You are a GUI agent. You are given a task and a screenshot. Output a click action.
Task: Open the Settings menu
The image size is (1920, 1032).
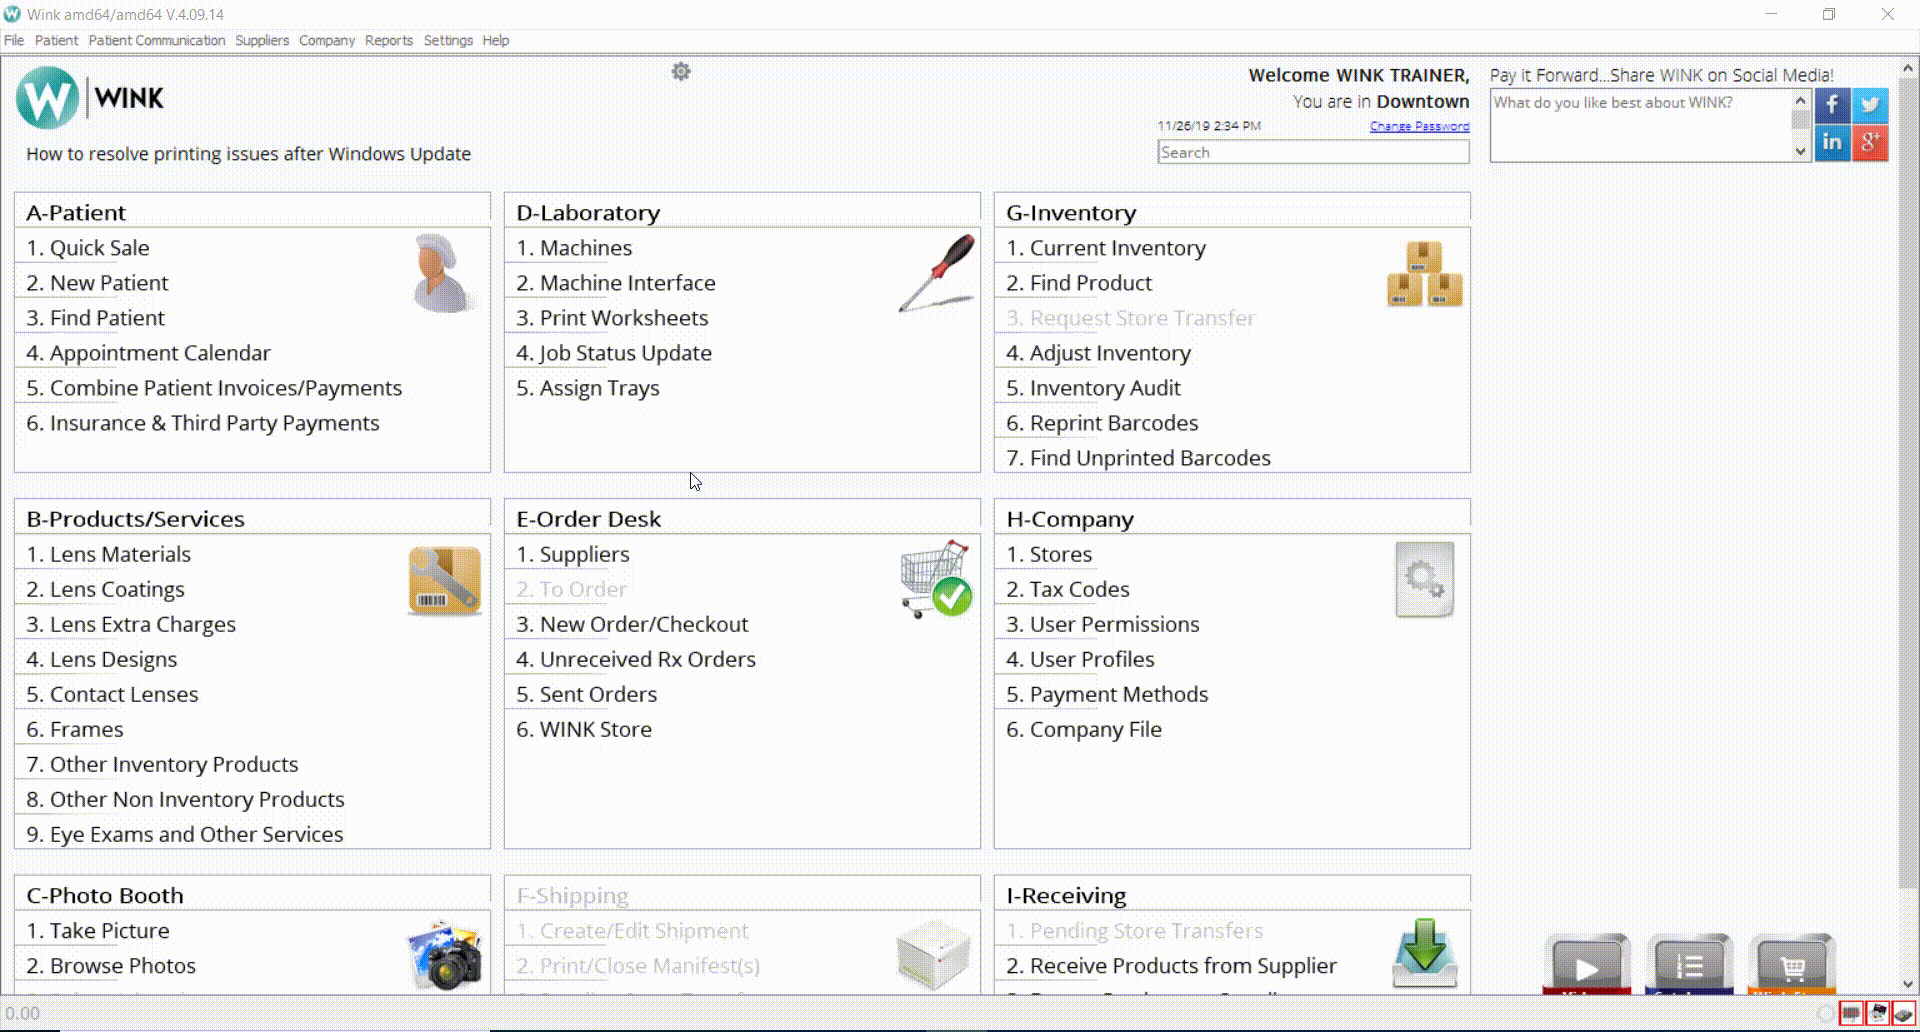[448, 40]
